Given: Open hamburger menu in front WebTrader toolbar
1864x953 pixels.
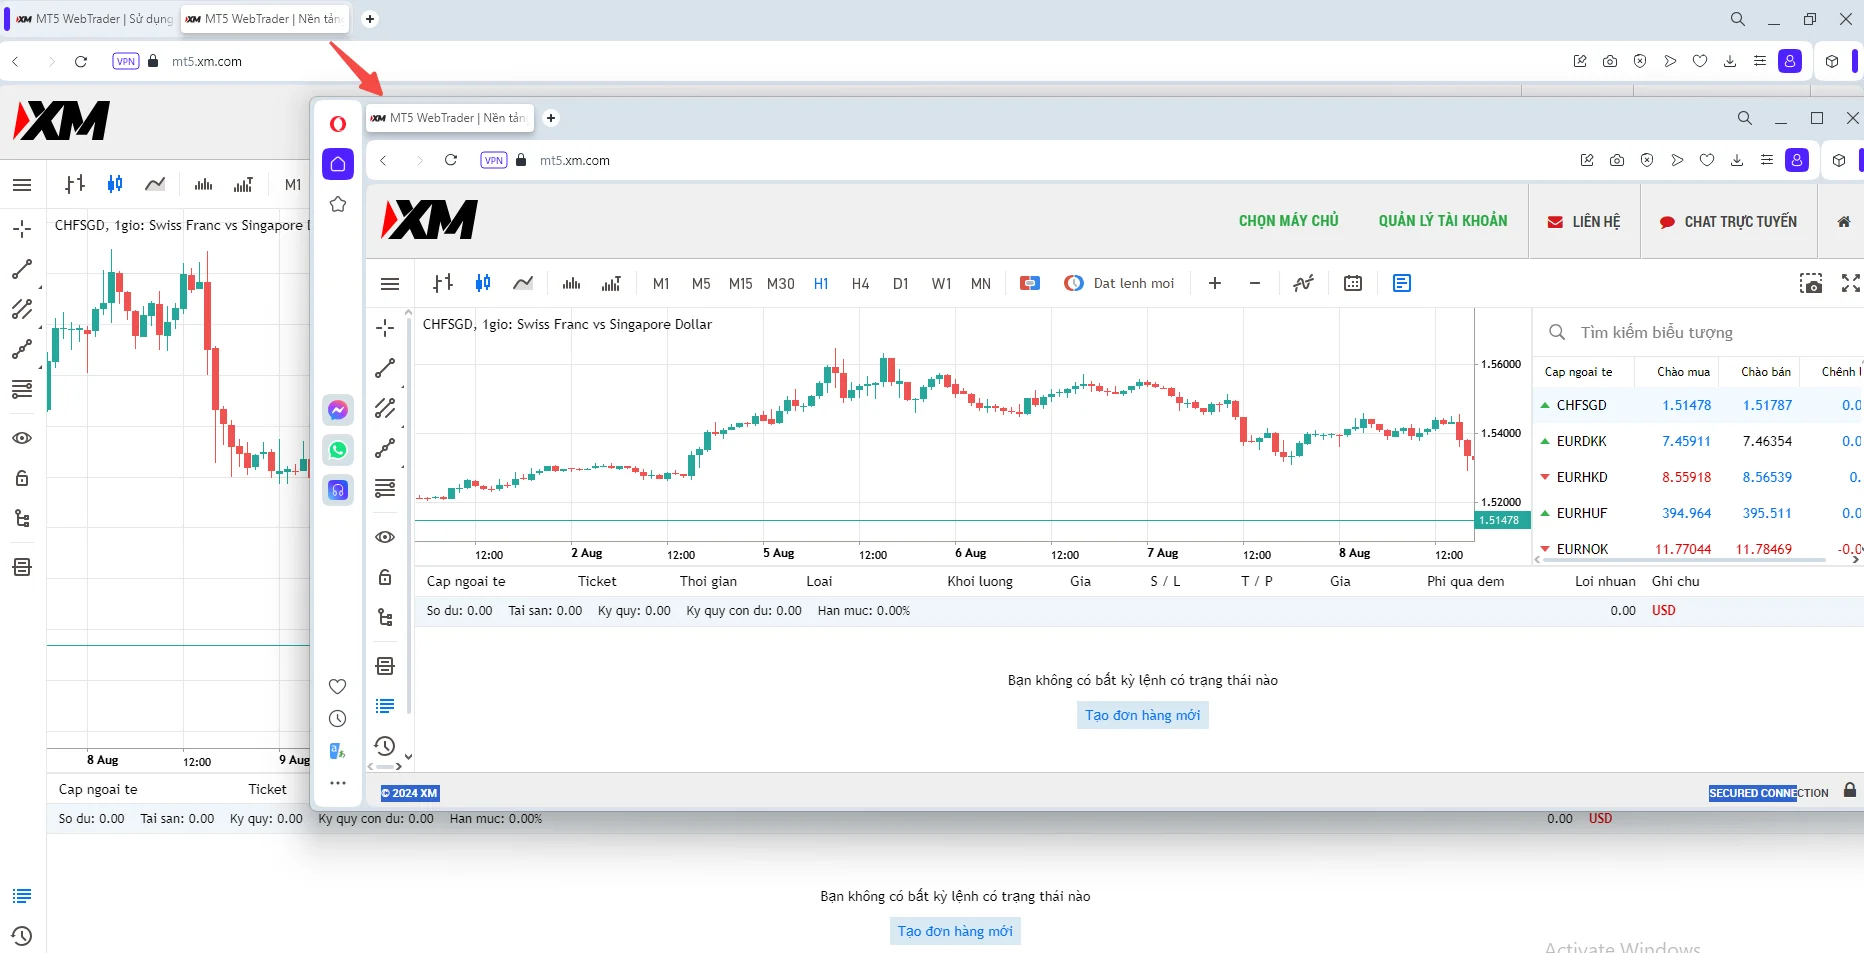Looking at the screenshot, I should point(390,284).
